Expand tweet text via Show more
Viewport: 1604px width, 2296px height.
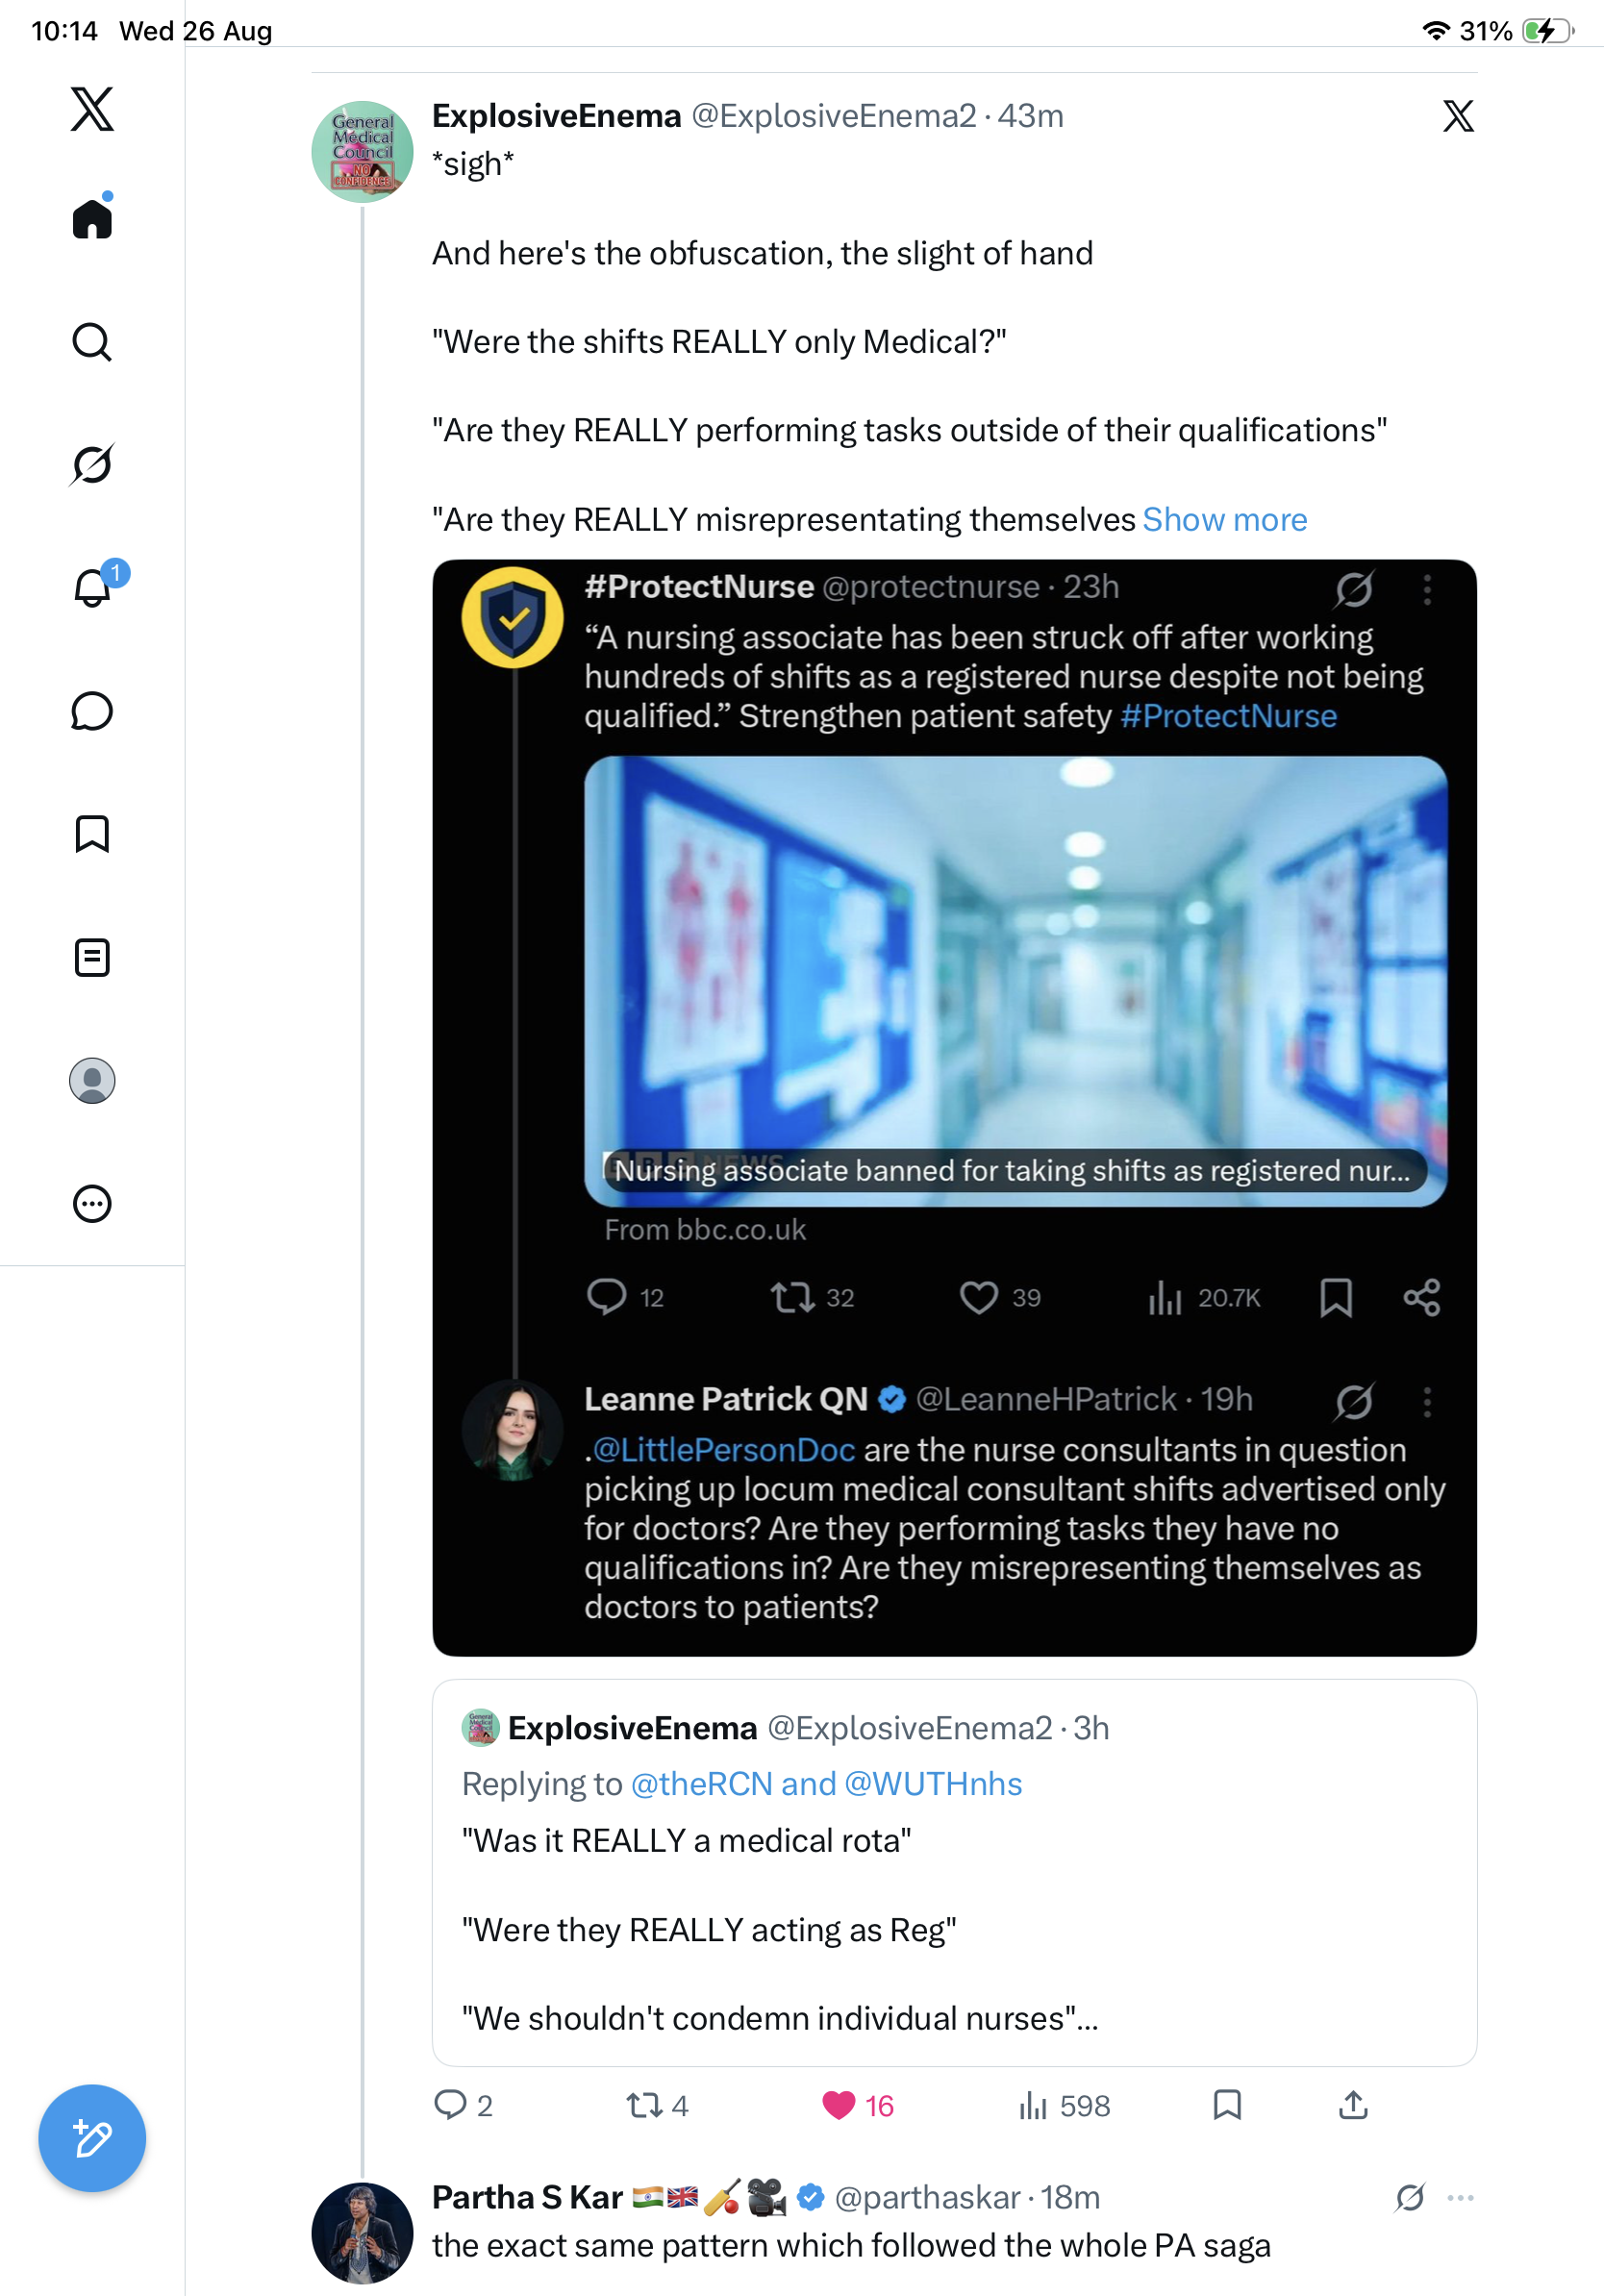click(1225, 520)
